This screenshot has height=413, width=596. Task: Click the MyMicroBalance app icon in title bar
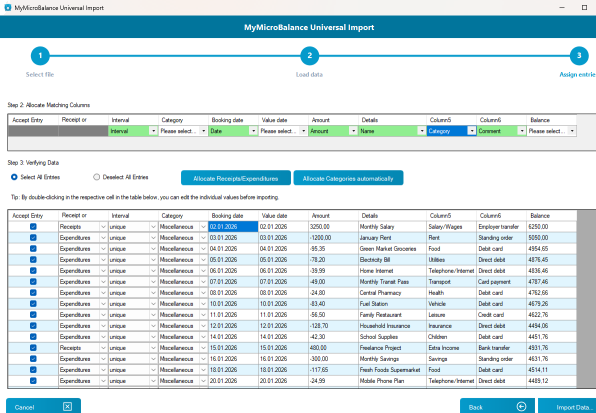tap(7, 8)
